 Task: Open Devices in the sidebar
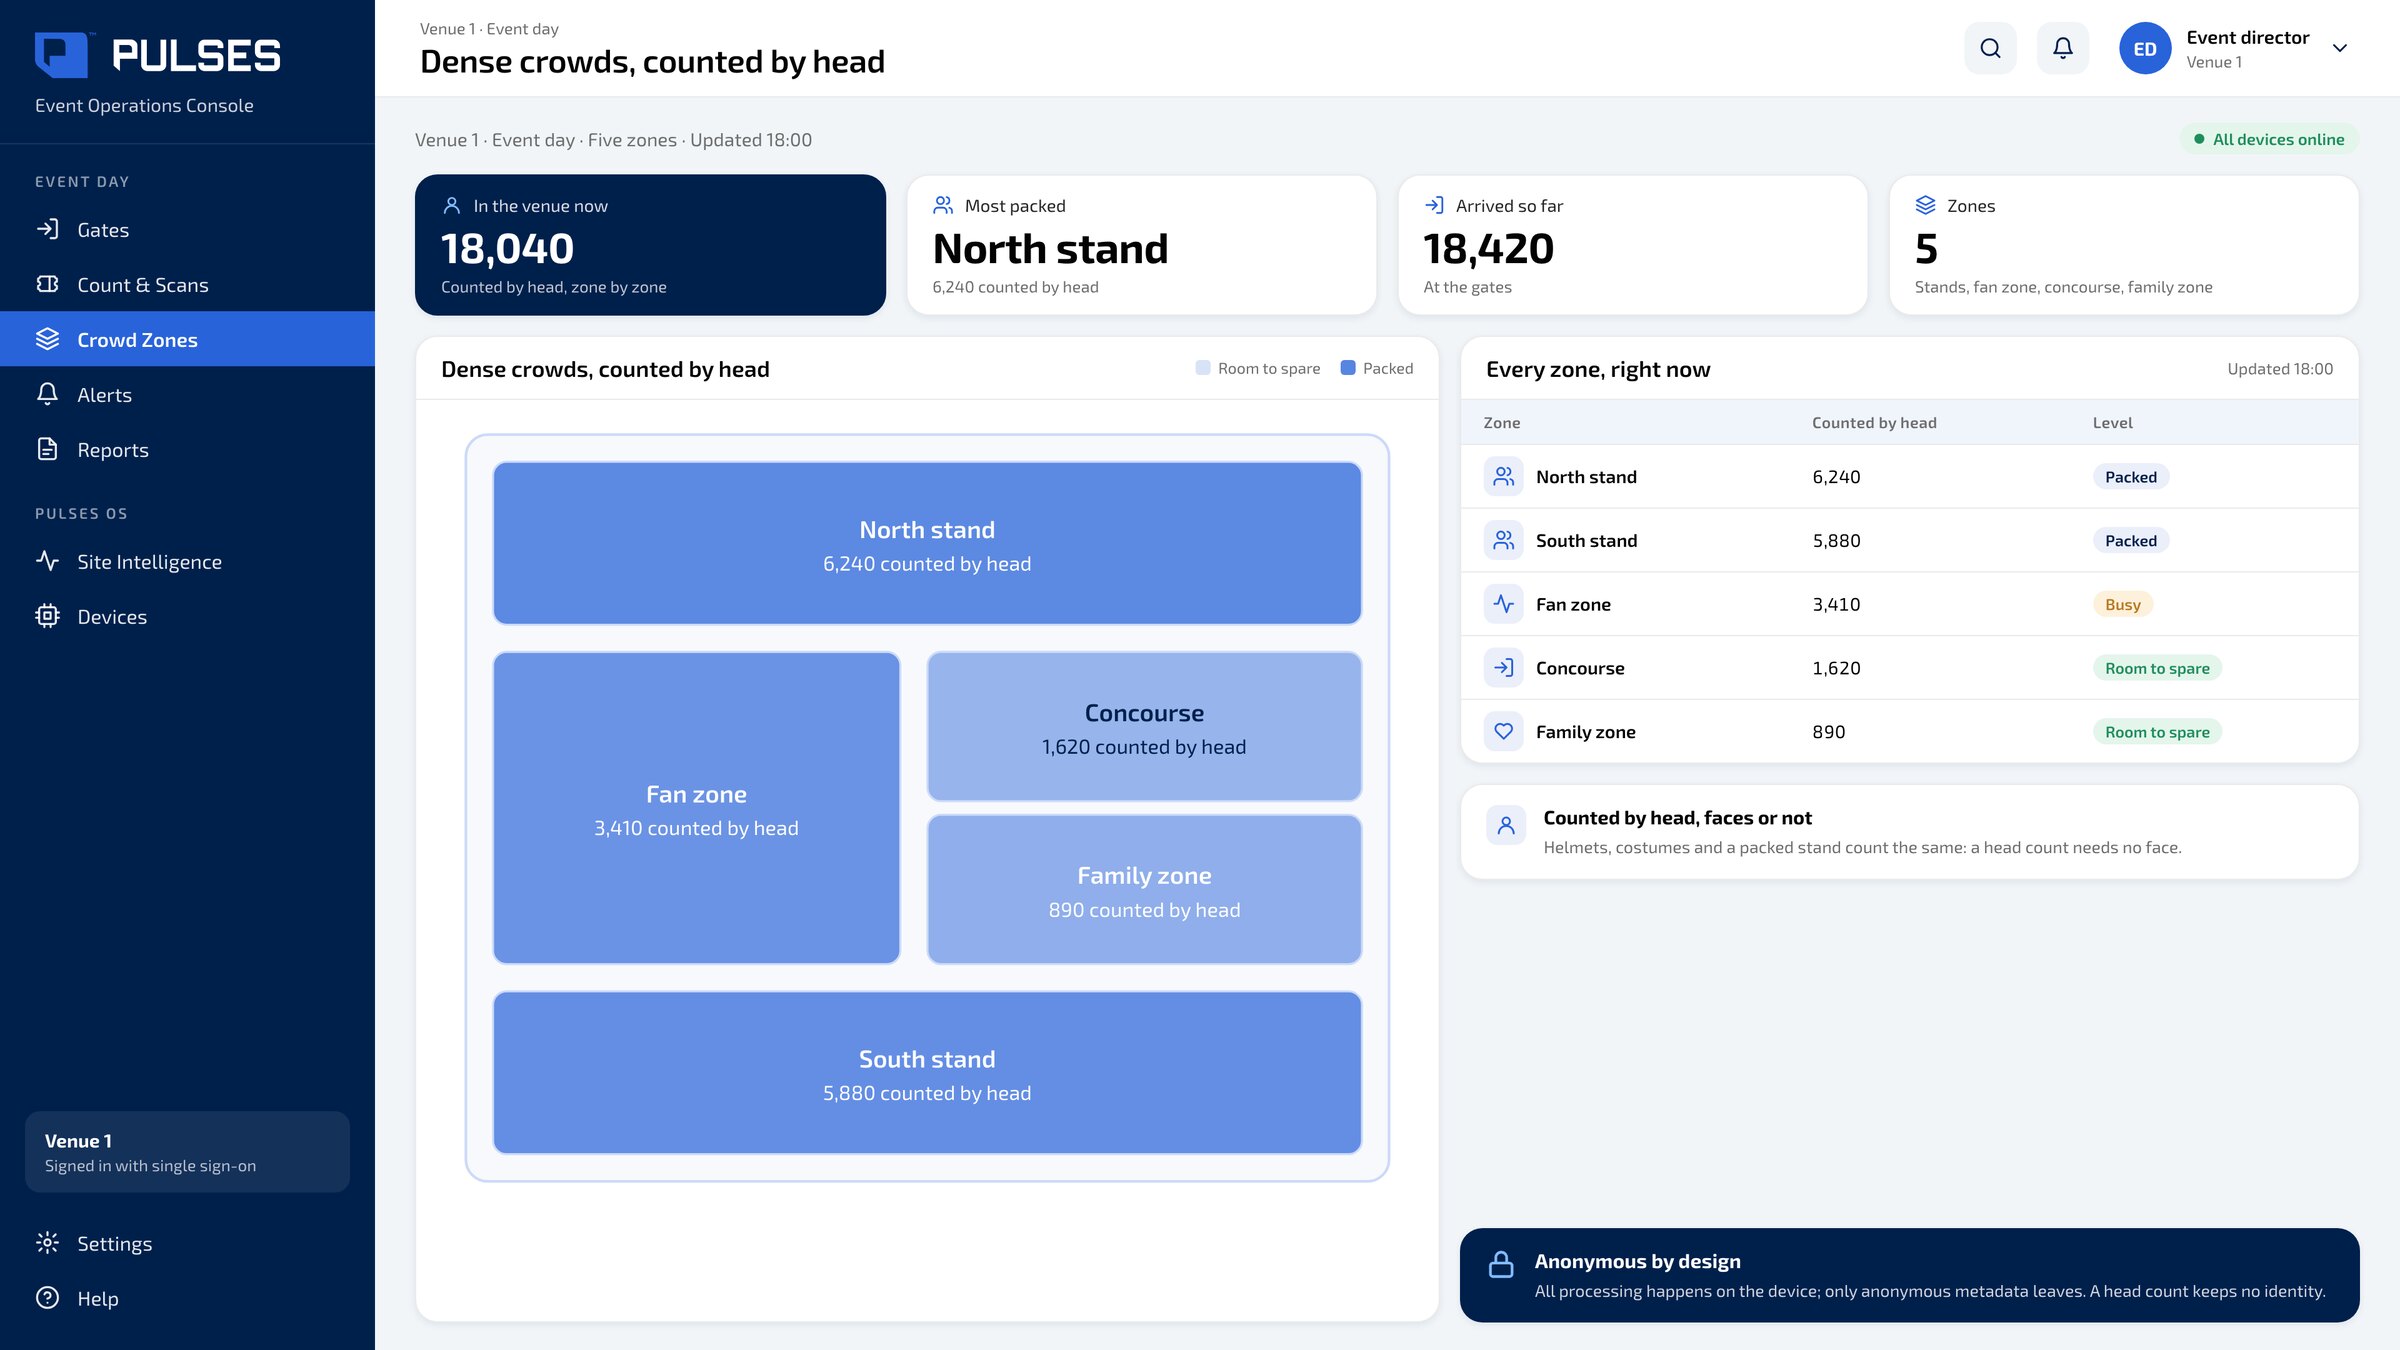tap(187, 616)
